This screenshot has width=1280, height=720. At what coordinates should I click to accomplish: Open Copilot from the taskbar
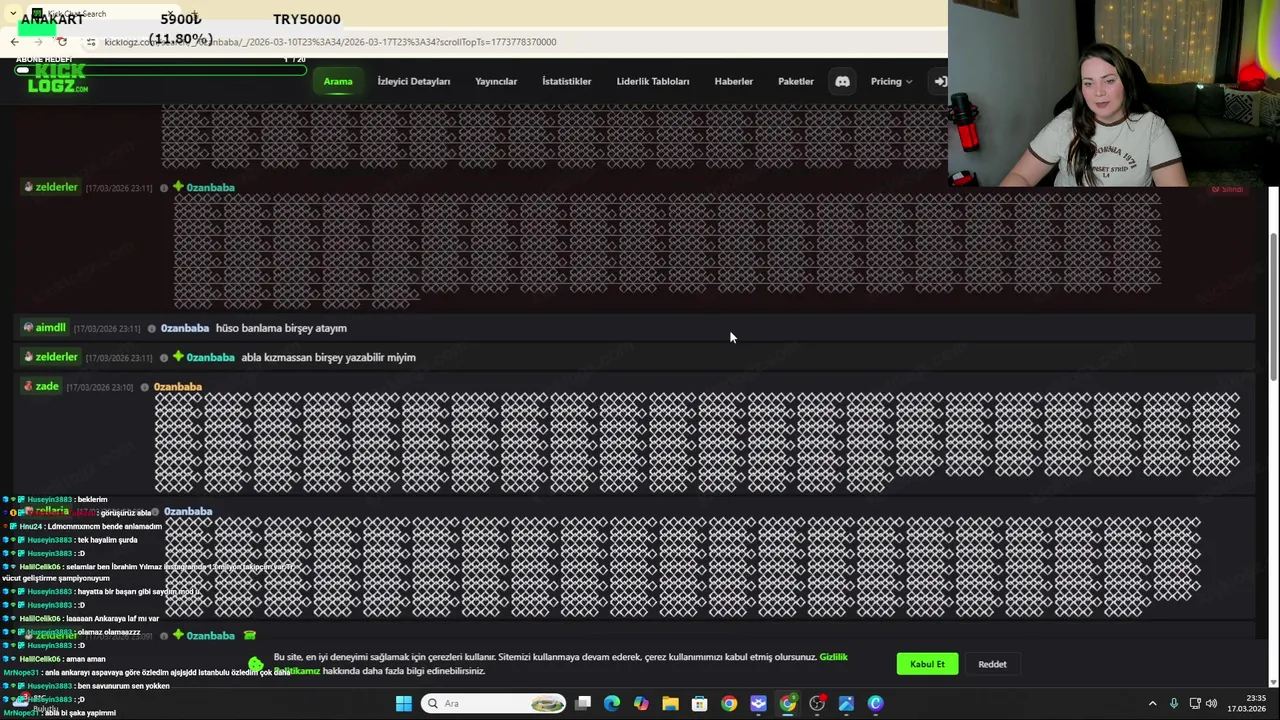click(641, 704)
